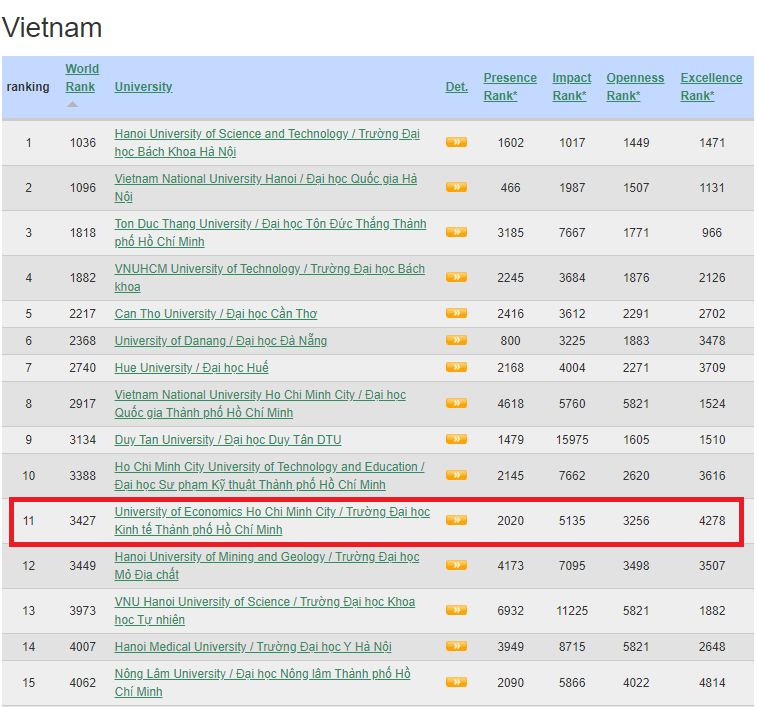
Task: Open Hanoi University of Mining and Geology link
Action: (x=267, y=566)
